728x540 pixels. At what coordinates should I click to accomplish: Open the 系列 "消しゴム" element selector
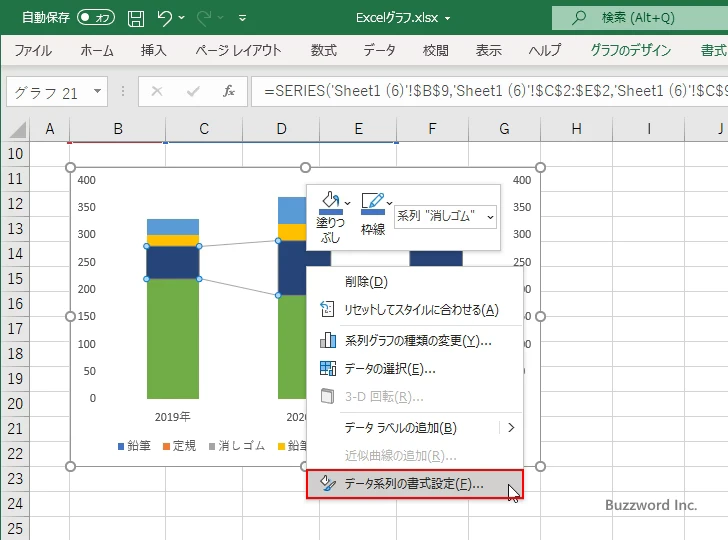pos(445,217)
